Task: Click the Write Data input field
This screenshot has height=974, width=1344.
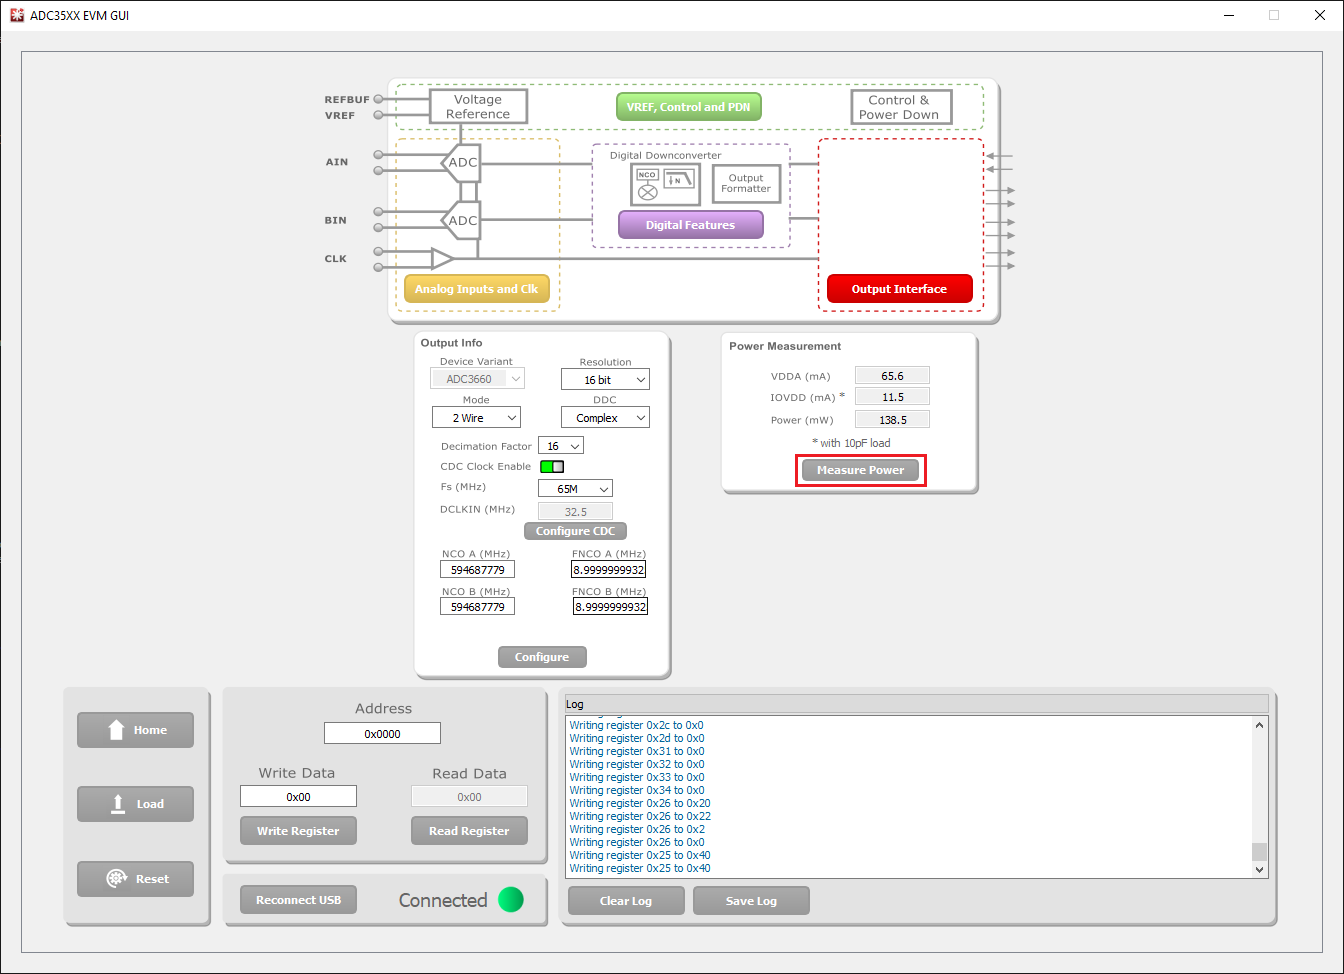Action: [x=298, y=797]
